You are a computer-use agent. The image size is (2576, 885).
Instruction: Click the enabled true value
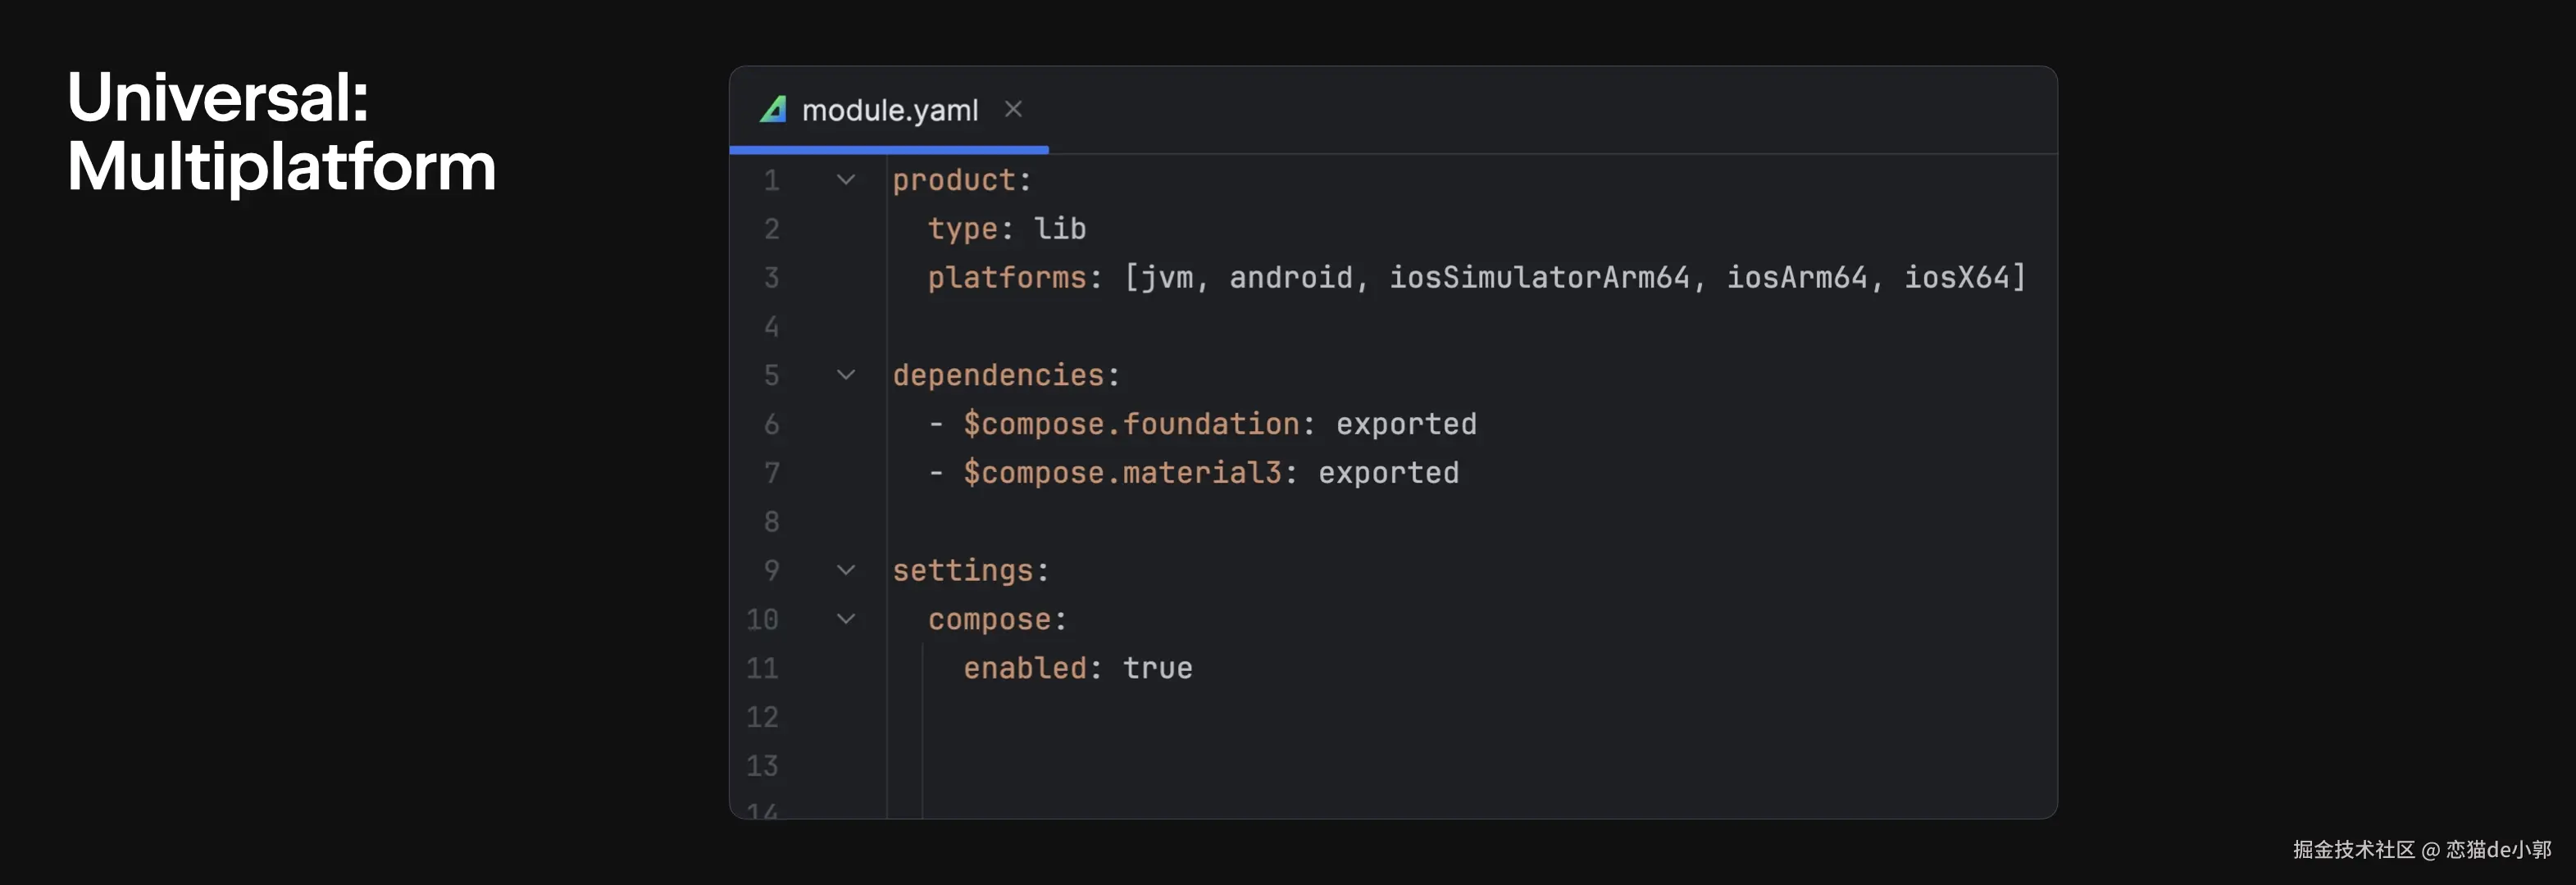(x=1157, y=668)
